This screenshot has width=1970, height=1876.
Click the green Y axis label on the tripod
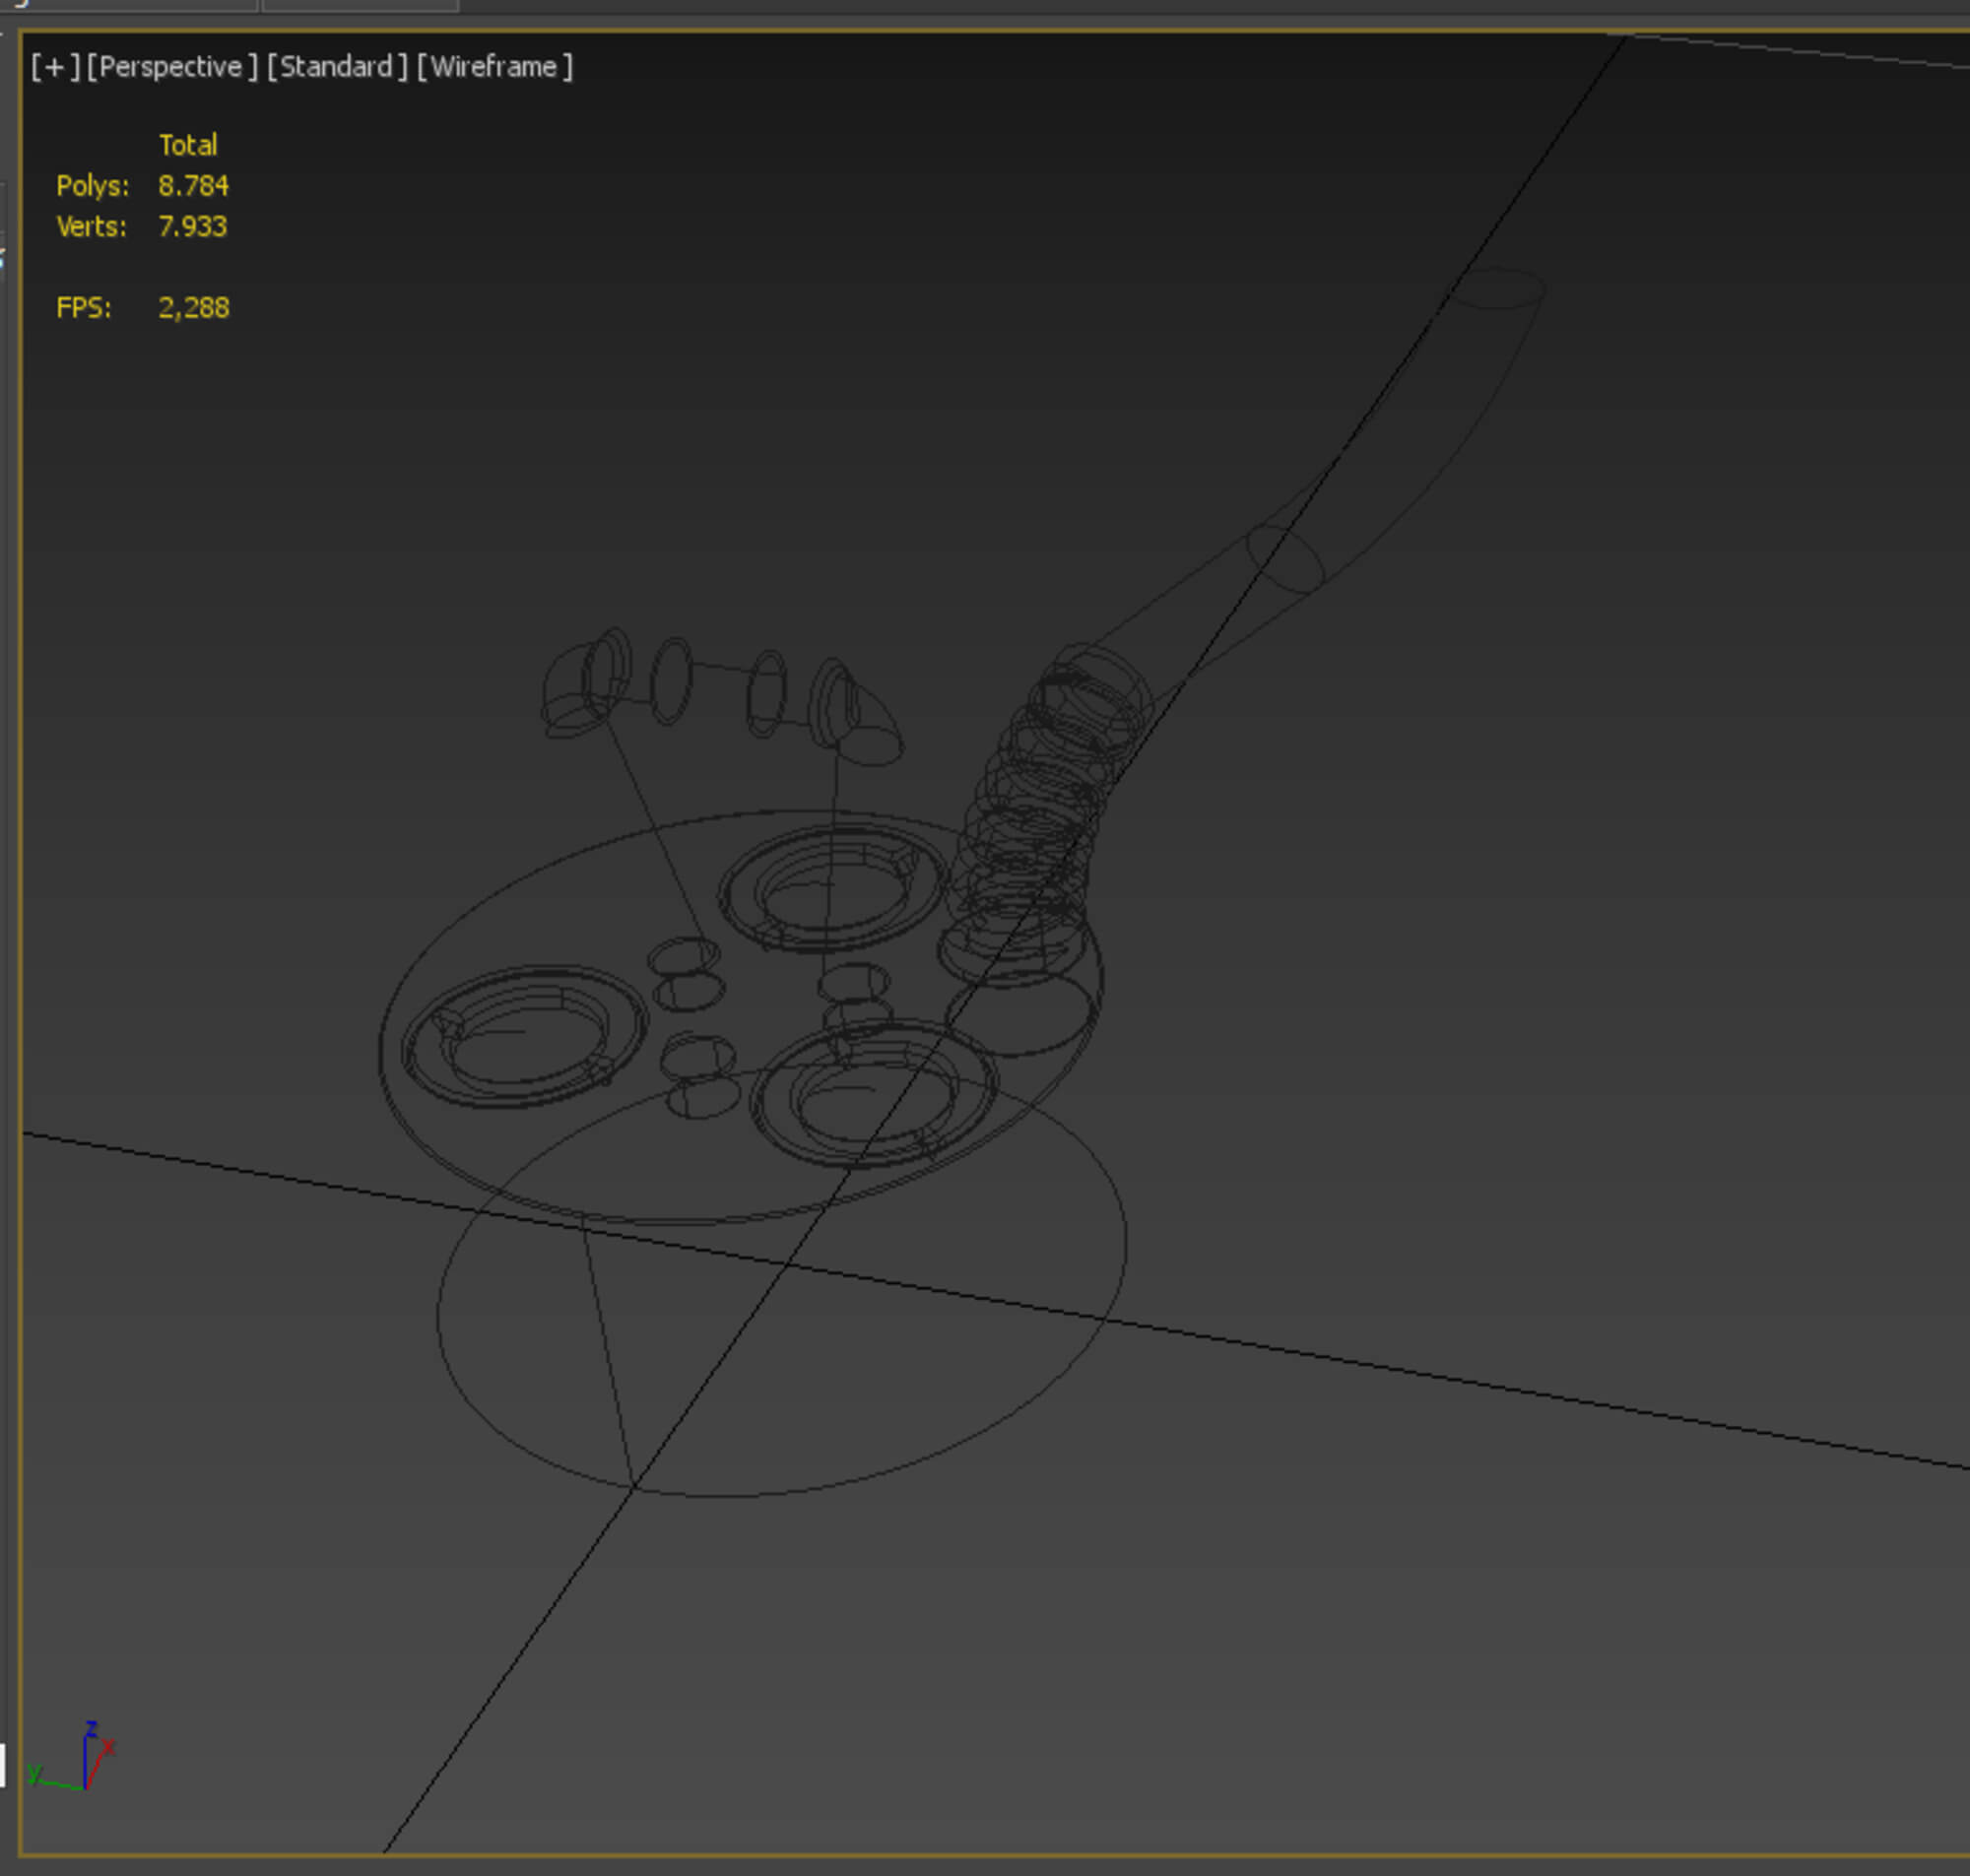point(35,1773)
